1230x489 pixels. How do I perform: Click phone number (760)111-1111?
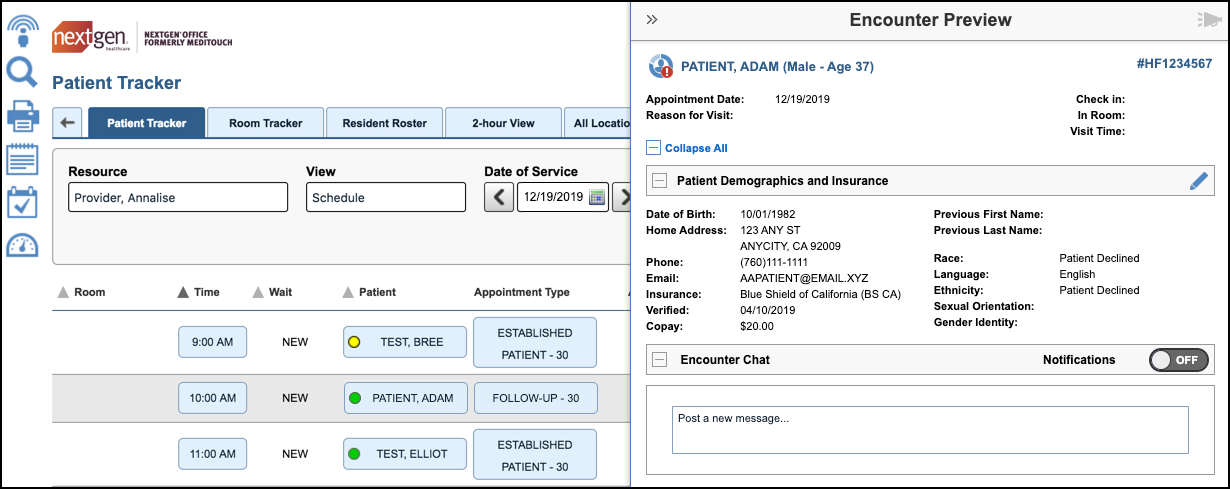click(x=772, y=262)
